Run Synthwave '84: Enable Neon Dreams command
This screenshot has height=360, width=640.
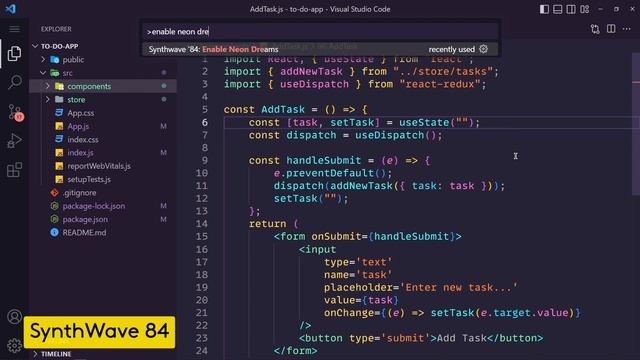[321, 49]
